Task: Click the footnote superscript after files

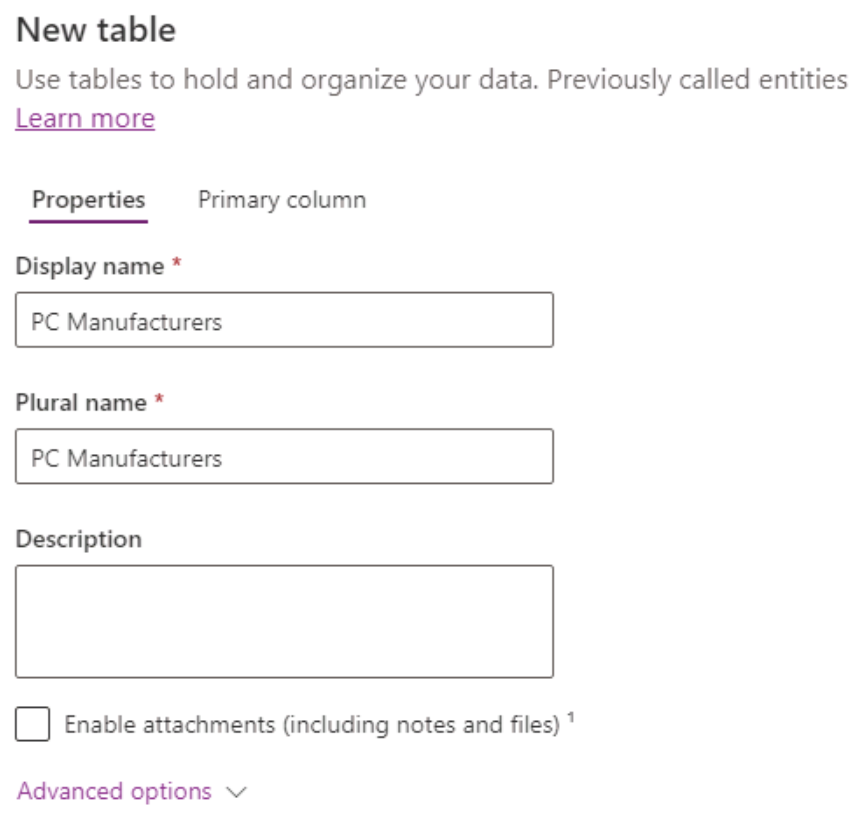Action: point(571,717)
